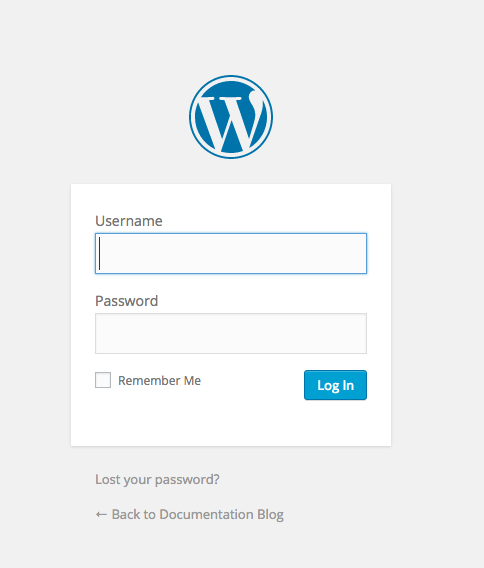
Task: Click the Password label
Action: point(126,301)
